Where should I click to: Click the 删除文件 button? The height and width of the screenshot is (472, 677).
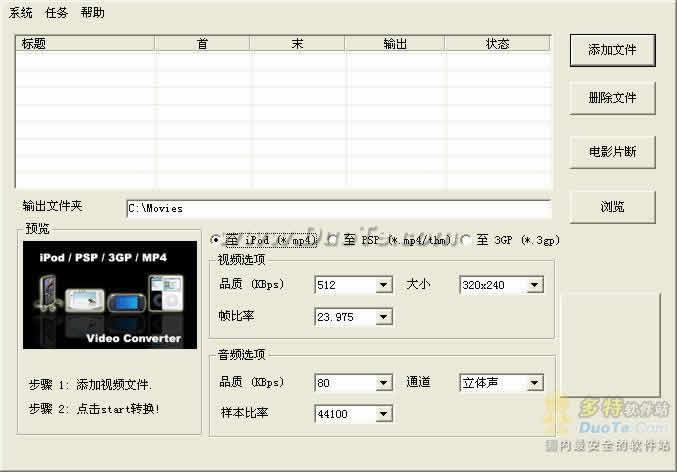point(612,98)
